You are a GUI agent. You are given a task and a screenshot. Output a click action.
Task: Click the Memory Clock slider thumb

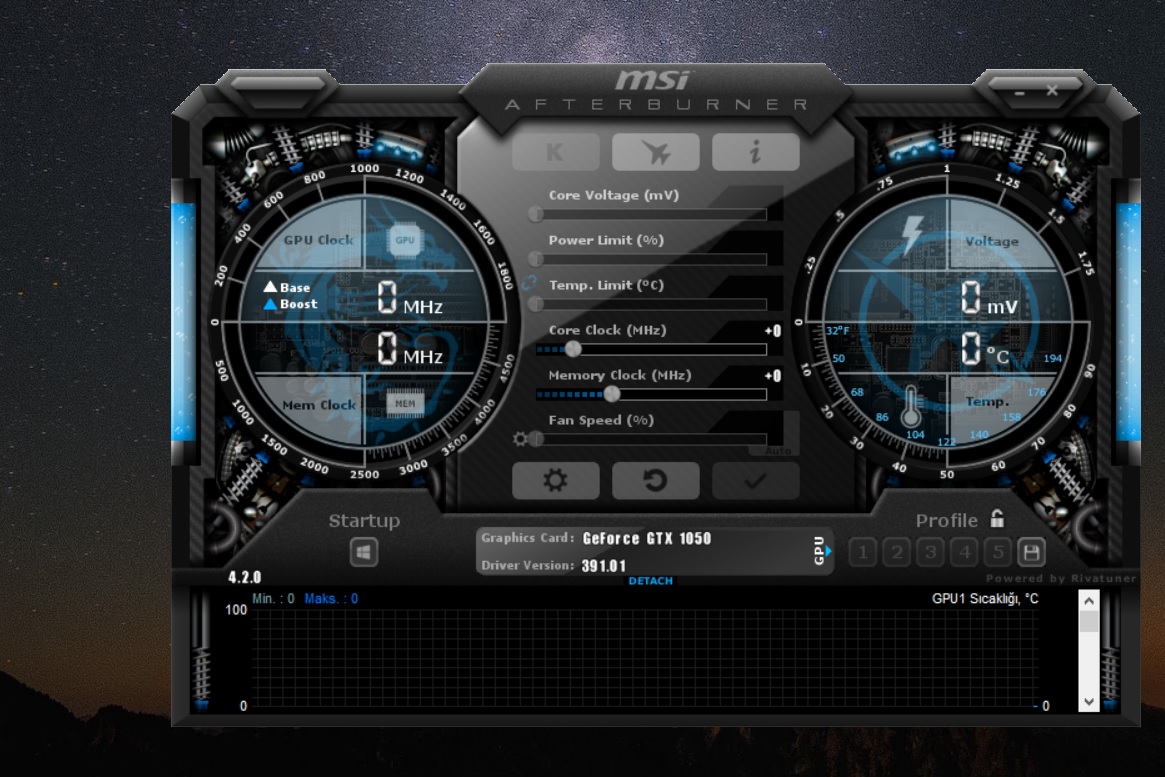pos(611,394)
